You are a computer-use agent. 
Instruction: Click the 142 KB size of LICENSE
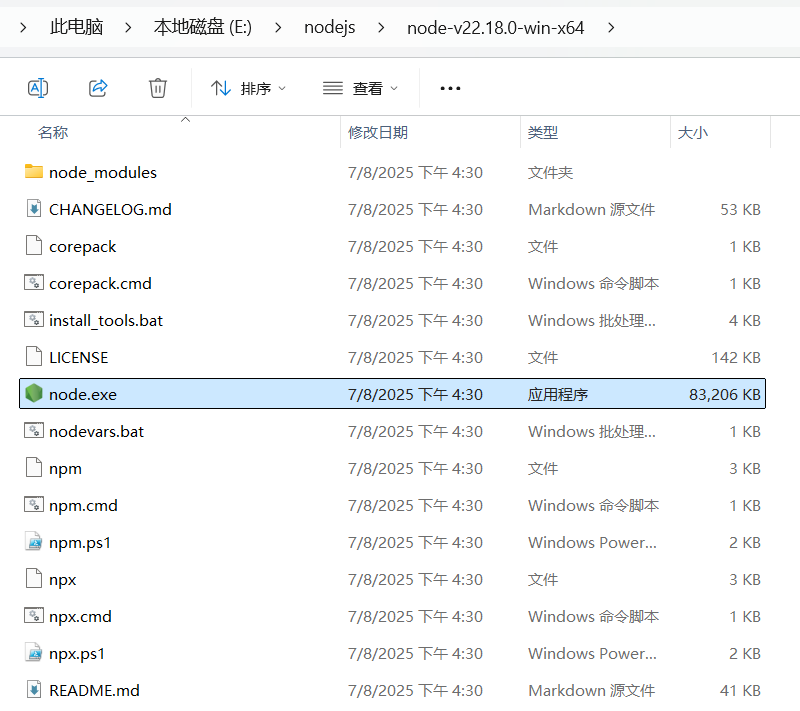pyautogui.click(x=736, y=357)
